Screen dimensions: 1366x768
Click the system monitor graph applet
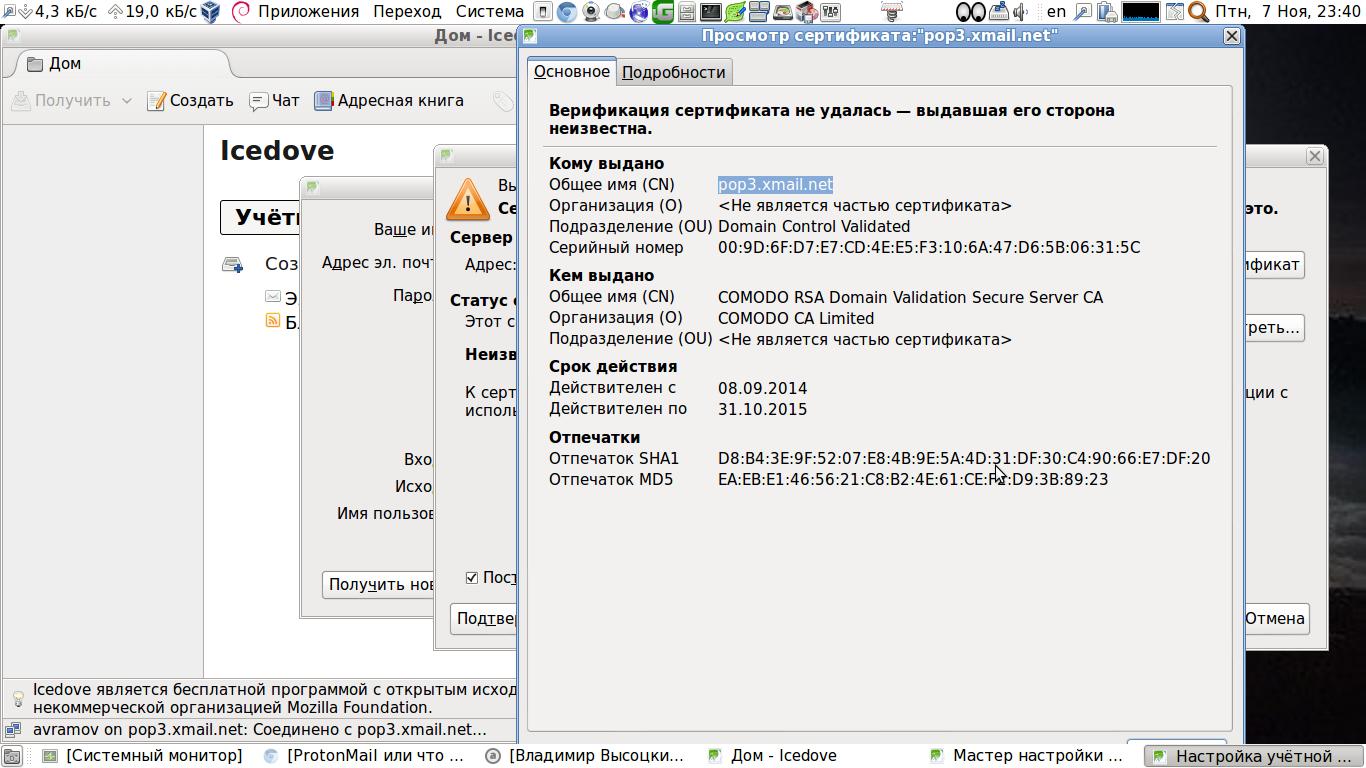[x=1141, y=12]
